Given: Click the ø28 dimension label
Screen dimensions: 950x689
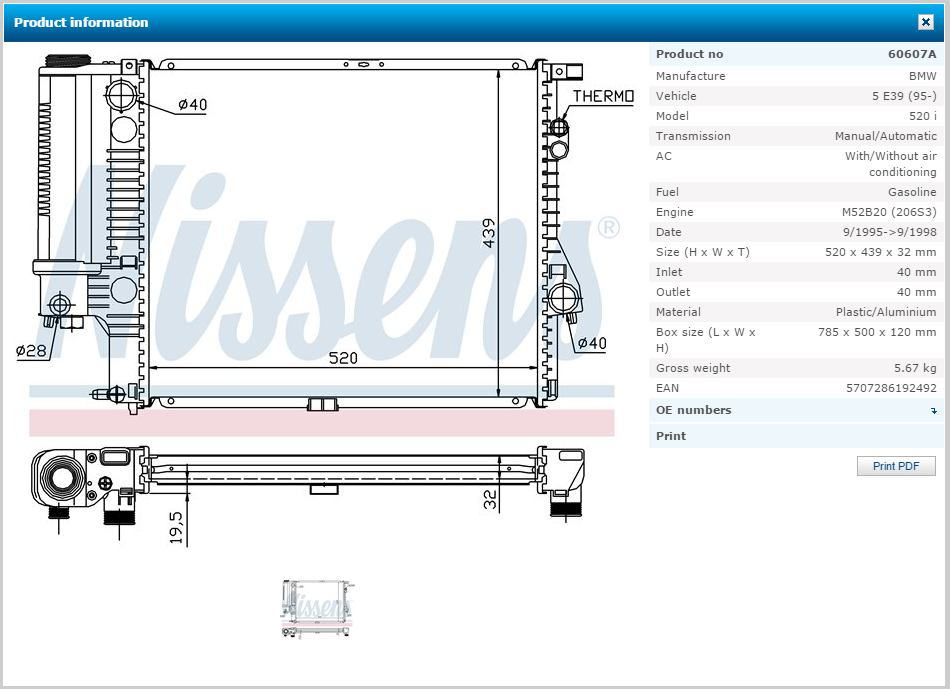Looking at the screenshot, I should coord(31,350).
